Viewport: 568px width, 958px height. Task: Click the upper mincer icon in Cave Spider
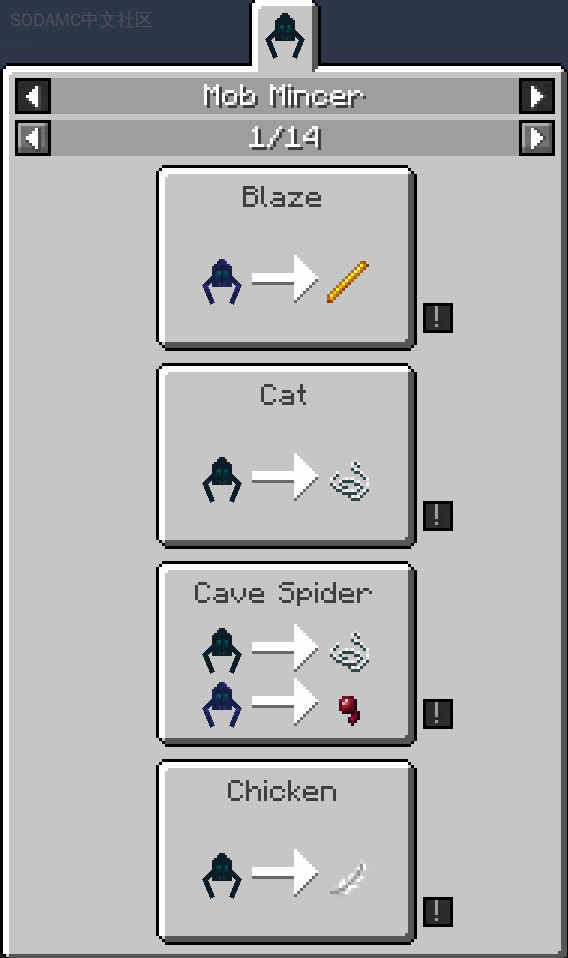(222, 651)
